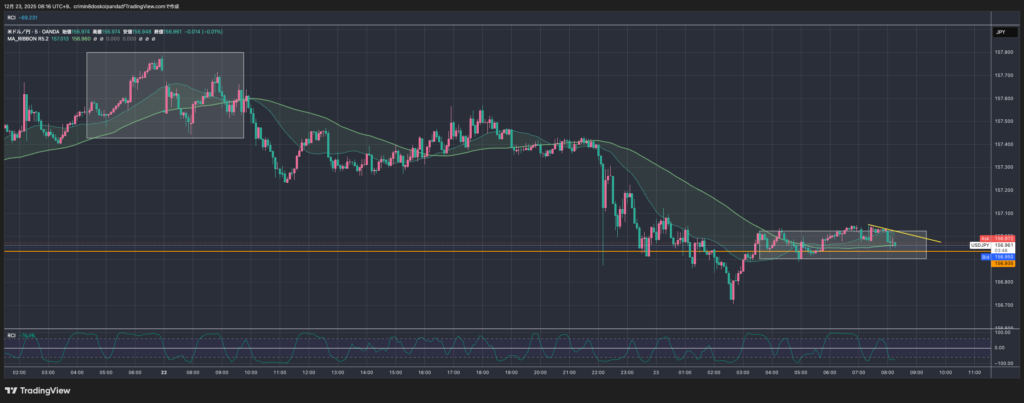
Task: Click the JPY currency label on price axis
Action: (999, 32)
